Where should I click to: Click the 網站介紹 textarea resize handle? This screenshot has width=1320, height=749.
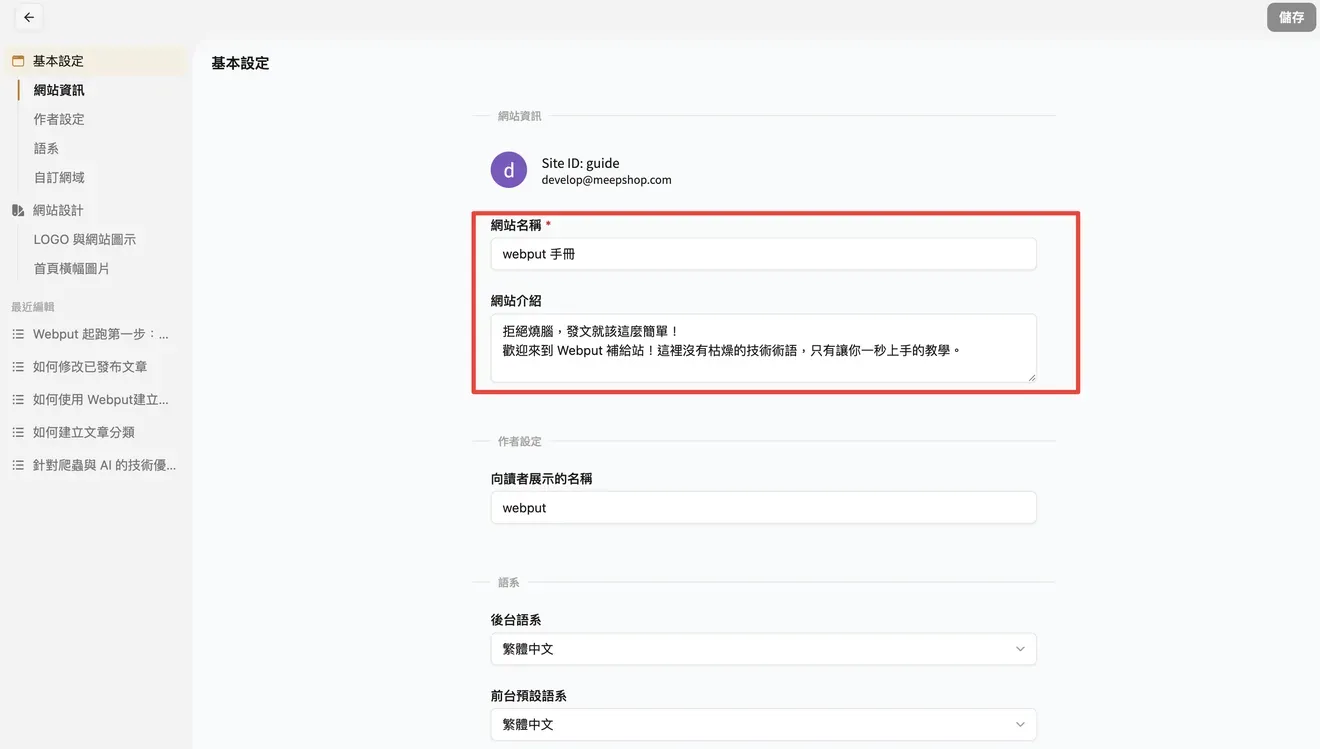click(1031, 377)
